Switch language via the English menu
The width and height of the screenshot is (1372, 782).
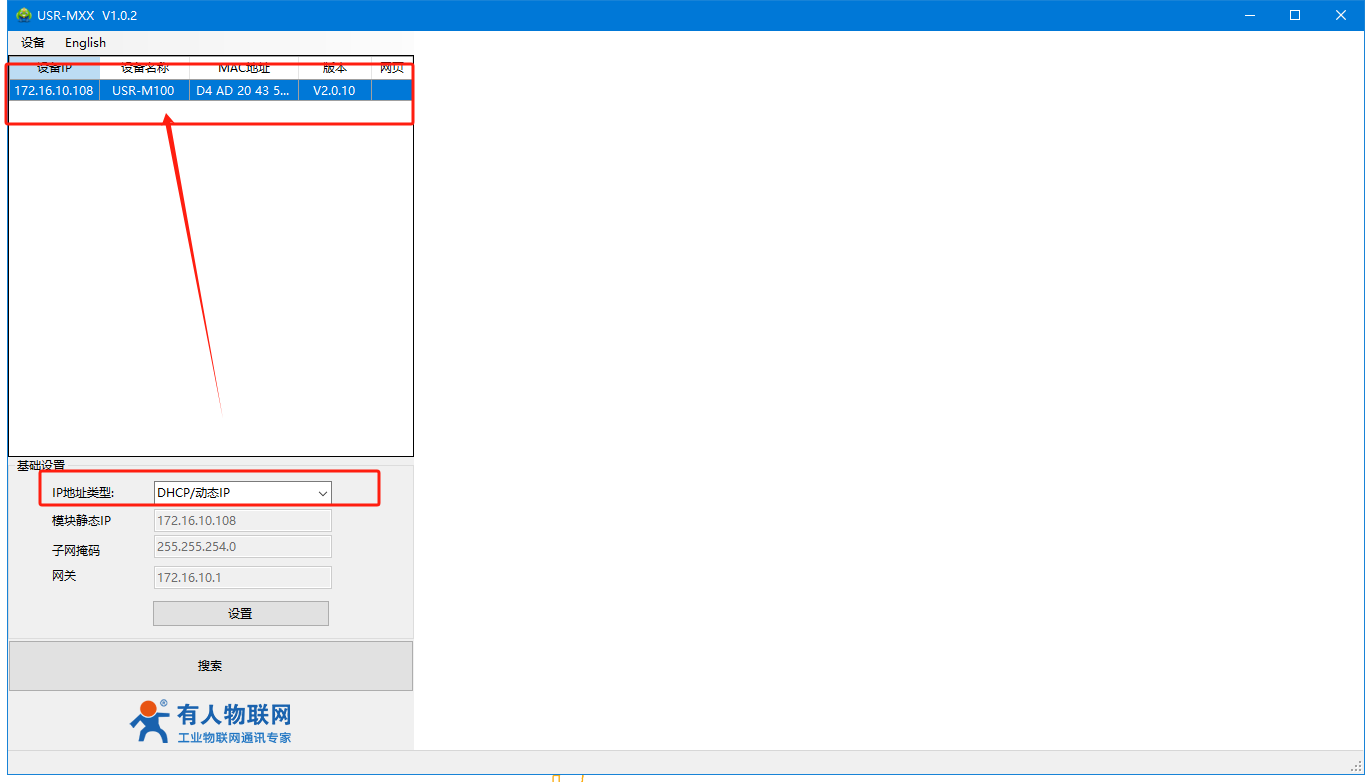click(x=85, y=43)
